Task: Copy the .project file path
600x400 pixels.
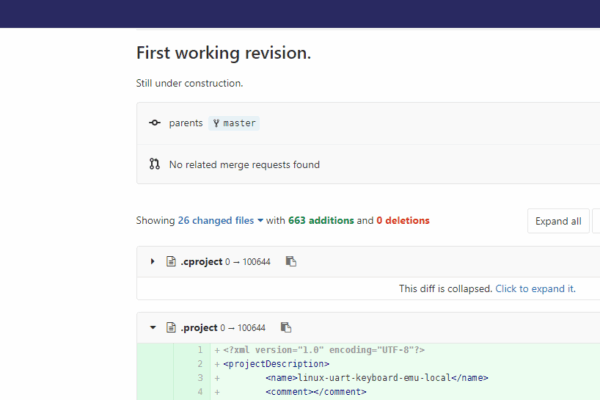Action: tap(286, 327)
